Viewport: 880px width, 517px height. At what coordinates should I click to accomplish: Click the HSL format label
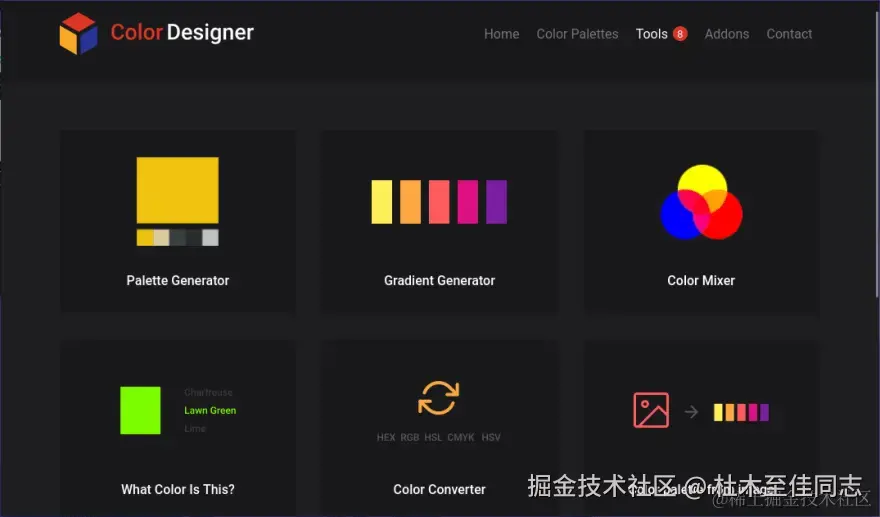[433, 437]
